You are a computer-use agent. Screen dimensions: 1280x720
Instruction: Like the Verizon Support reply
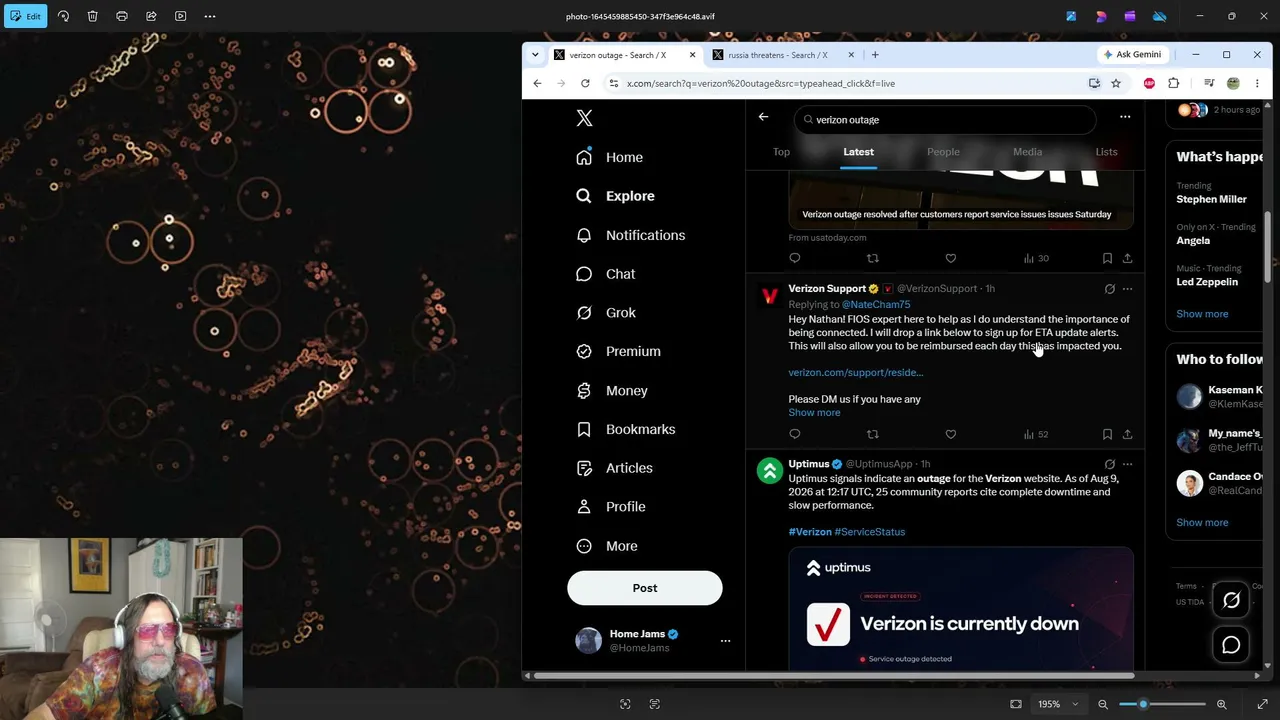click(950, 434)
